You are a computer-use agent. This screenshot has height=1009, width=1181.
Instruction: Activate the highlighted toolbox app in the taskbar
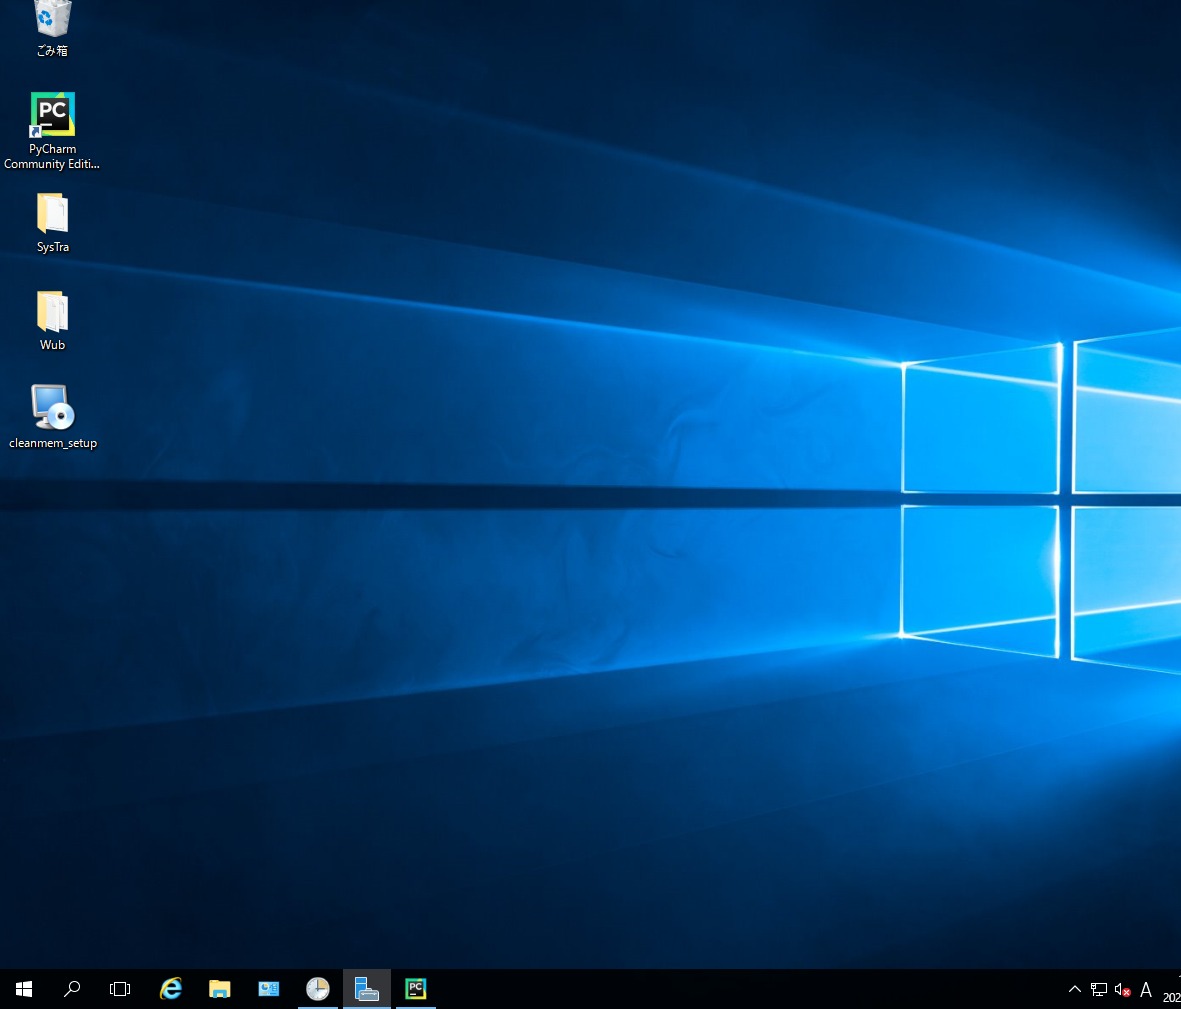366,988
